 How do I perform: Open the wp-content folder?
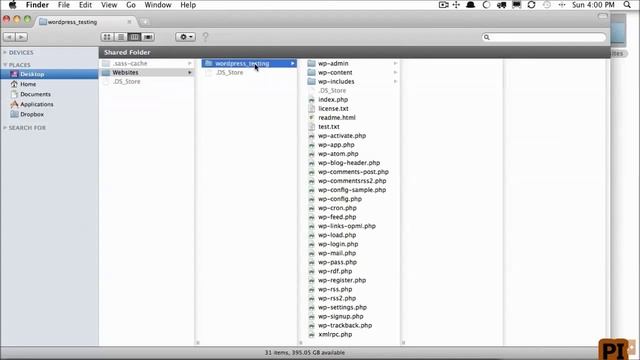(335, 73)
